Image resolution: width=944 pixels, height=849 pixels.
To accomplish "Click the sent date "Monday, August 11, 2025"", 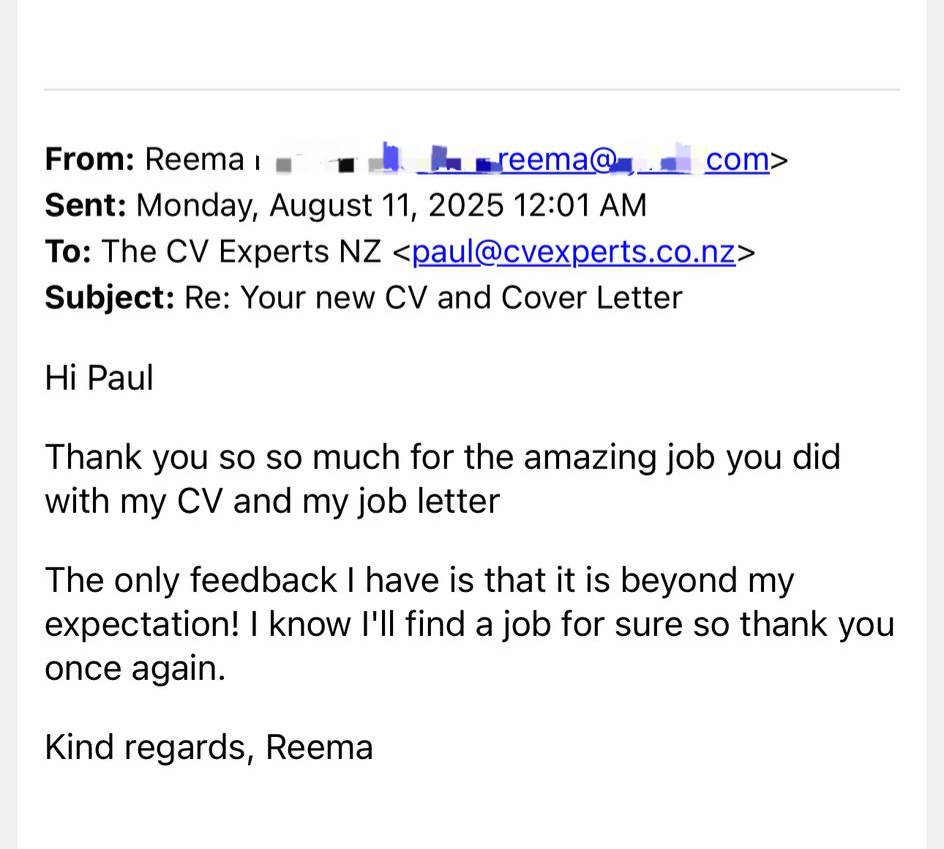I will pyautogui.click(x=320, y=206).
